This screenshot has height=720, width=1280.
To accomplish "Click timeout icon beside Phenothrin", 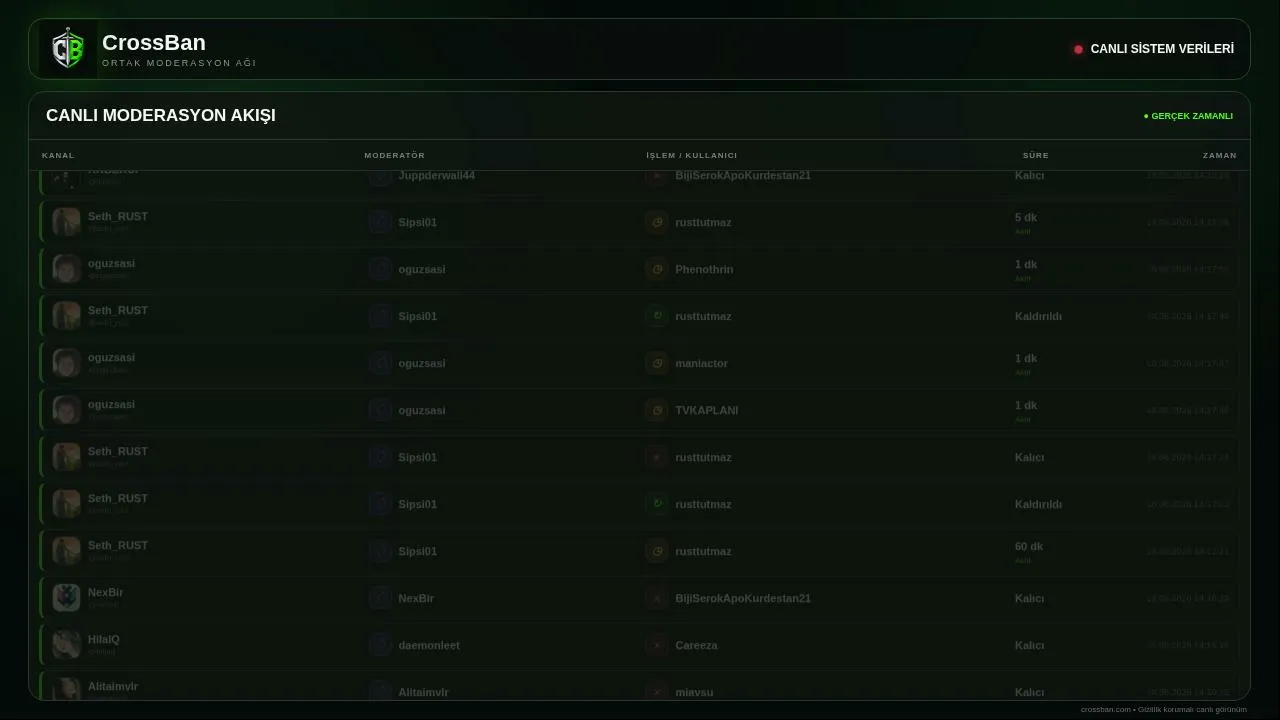I will pyautogui.click(x=657, y=269).
